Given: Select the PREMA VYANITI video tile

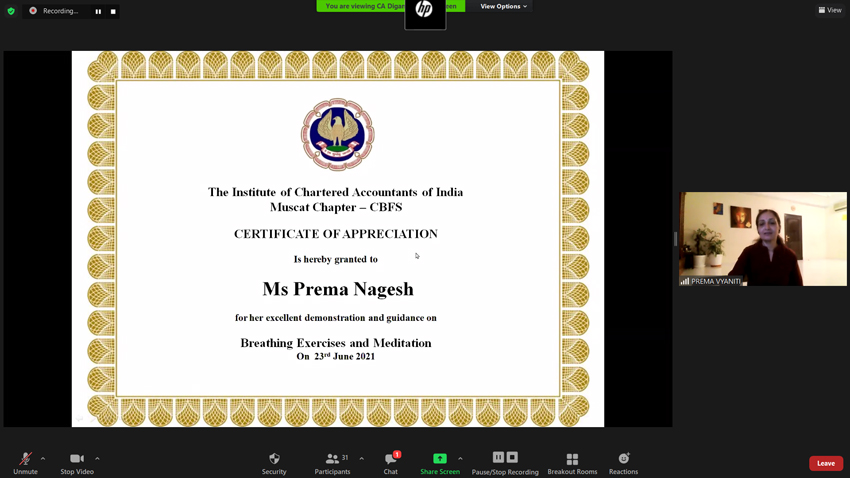Looking at the screenshot, I should pyautogui.click(x=763, y=239).
